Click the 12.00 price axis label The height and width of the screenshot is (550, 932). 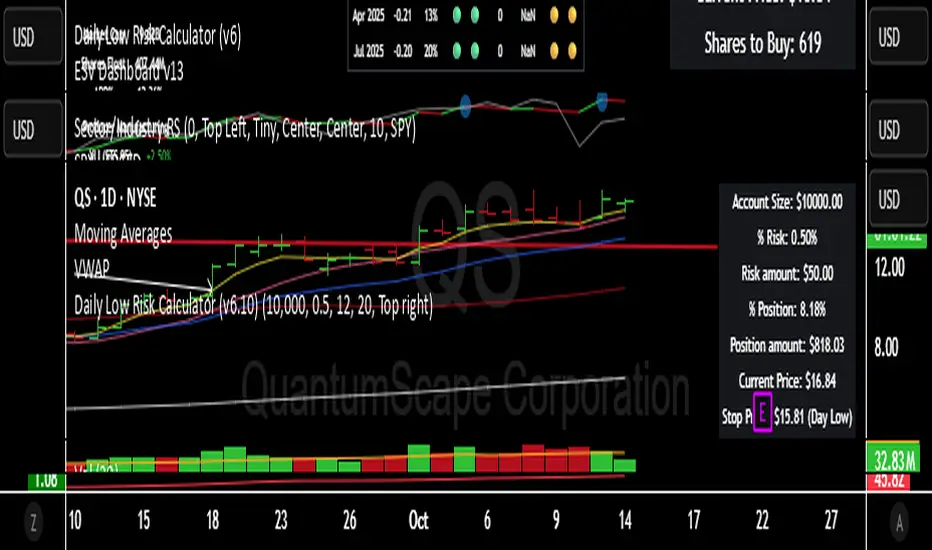click(889, 268)
